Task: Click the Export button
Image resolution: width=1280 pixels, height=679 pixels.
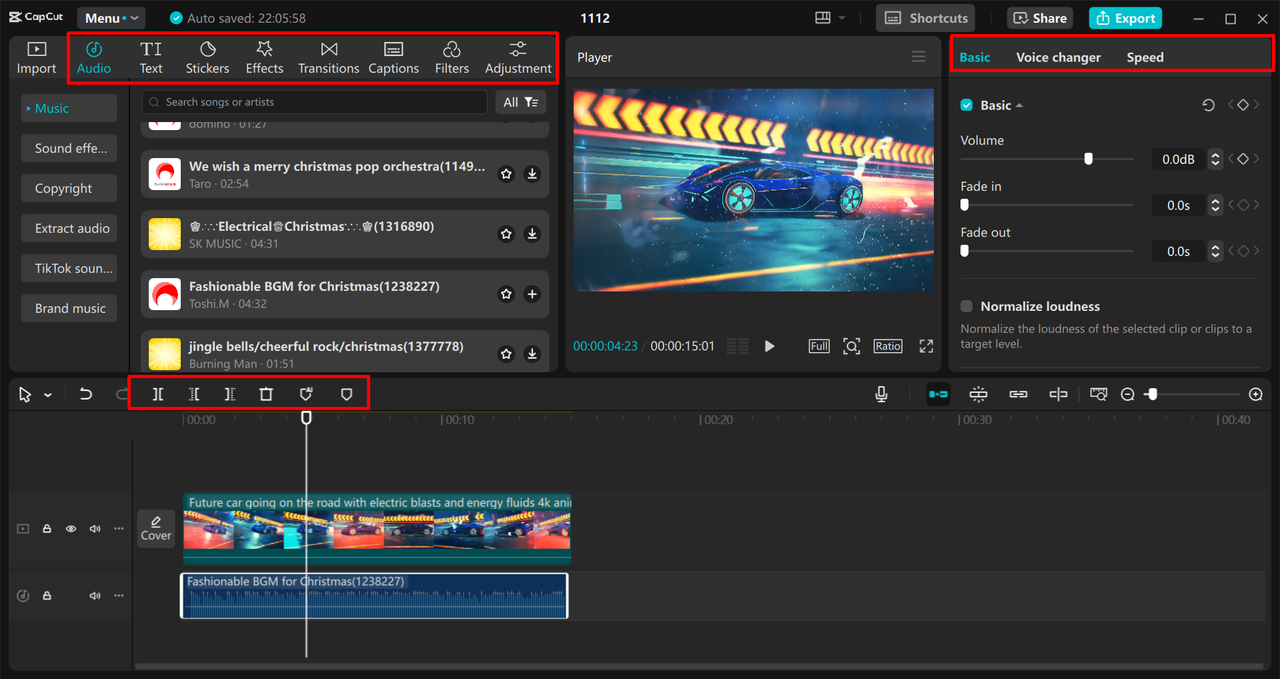Action: [x=1125, y=18]
